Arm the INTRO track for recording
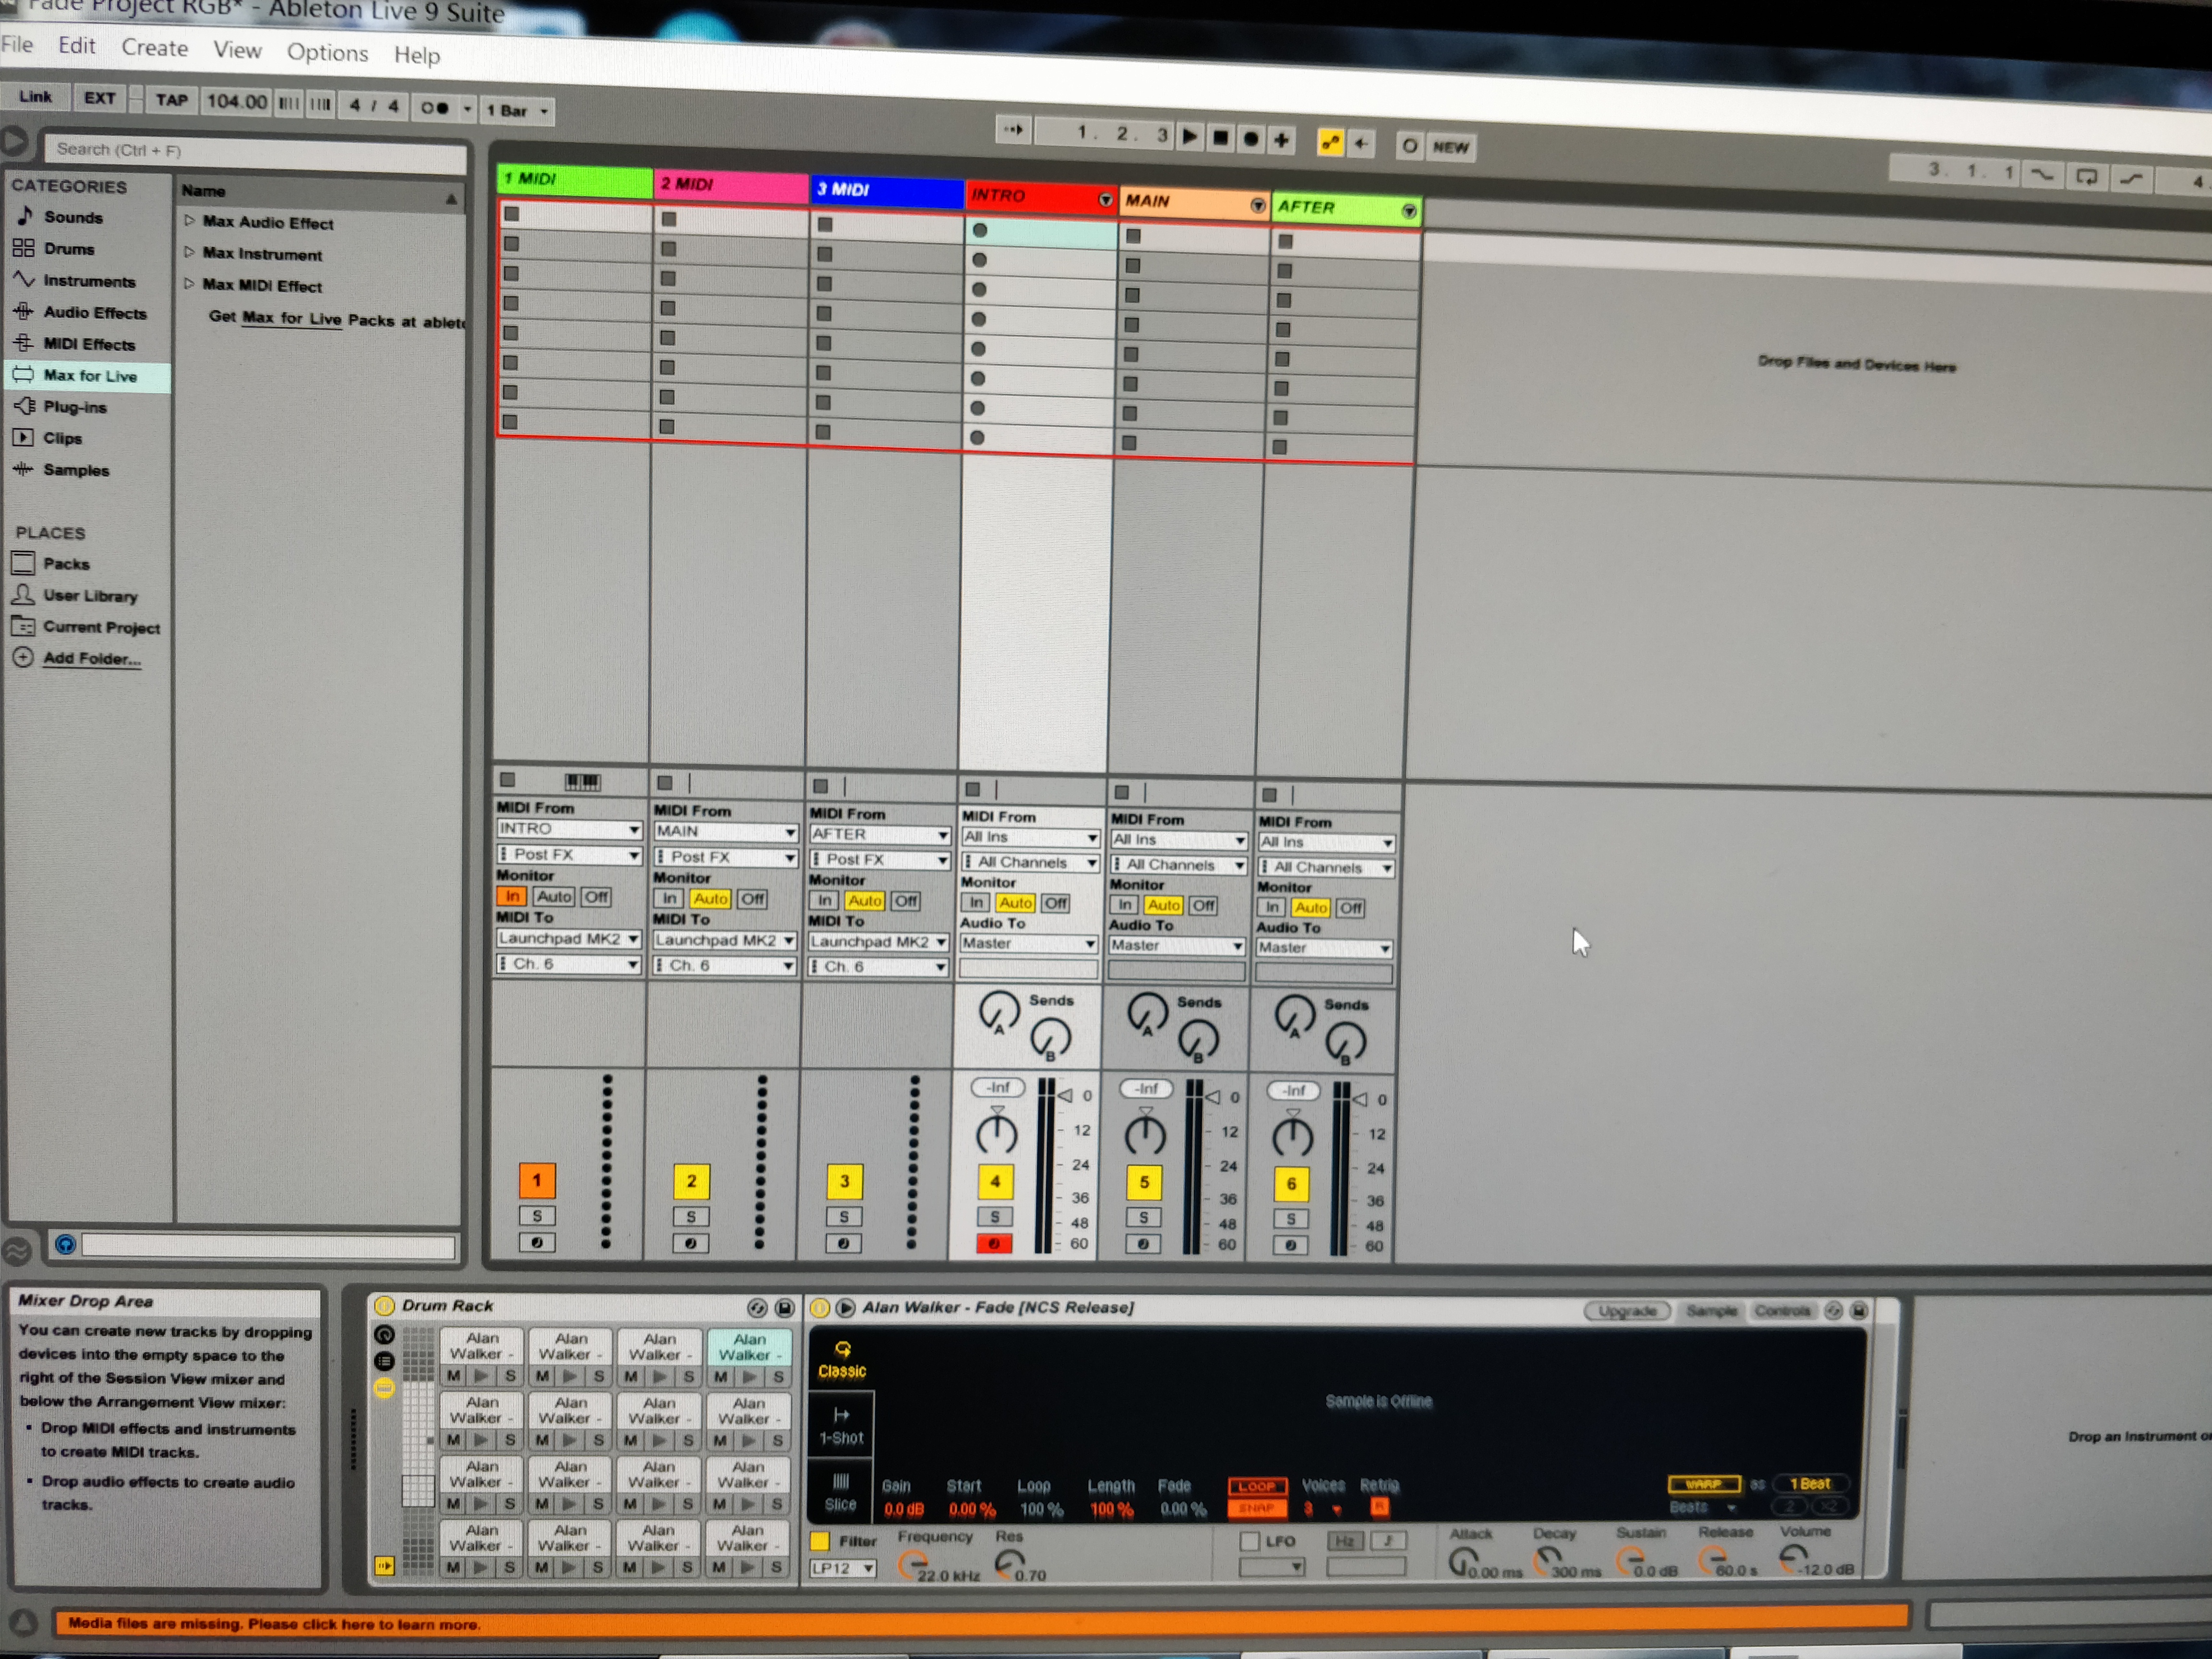The width and height of the screenshot is (2212, 1659). point(994,1244)
